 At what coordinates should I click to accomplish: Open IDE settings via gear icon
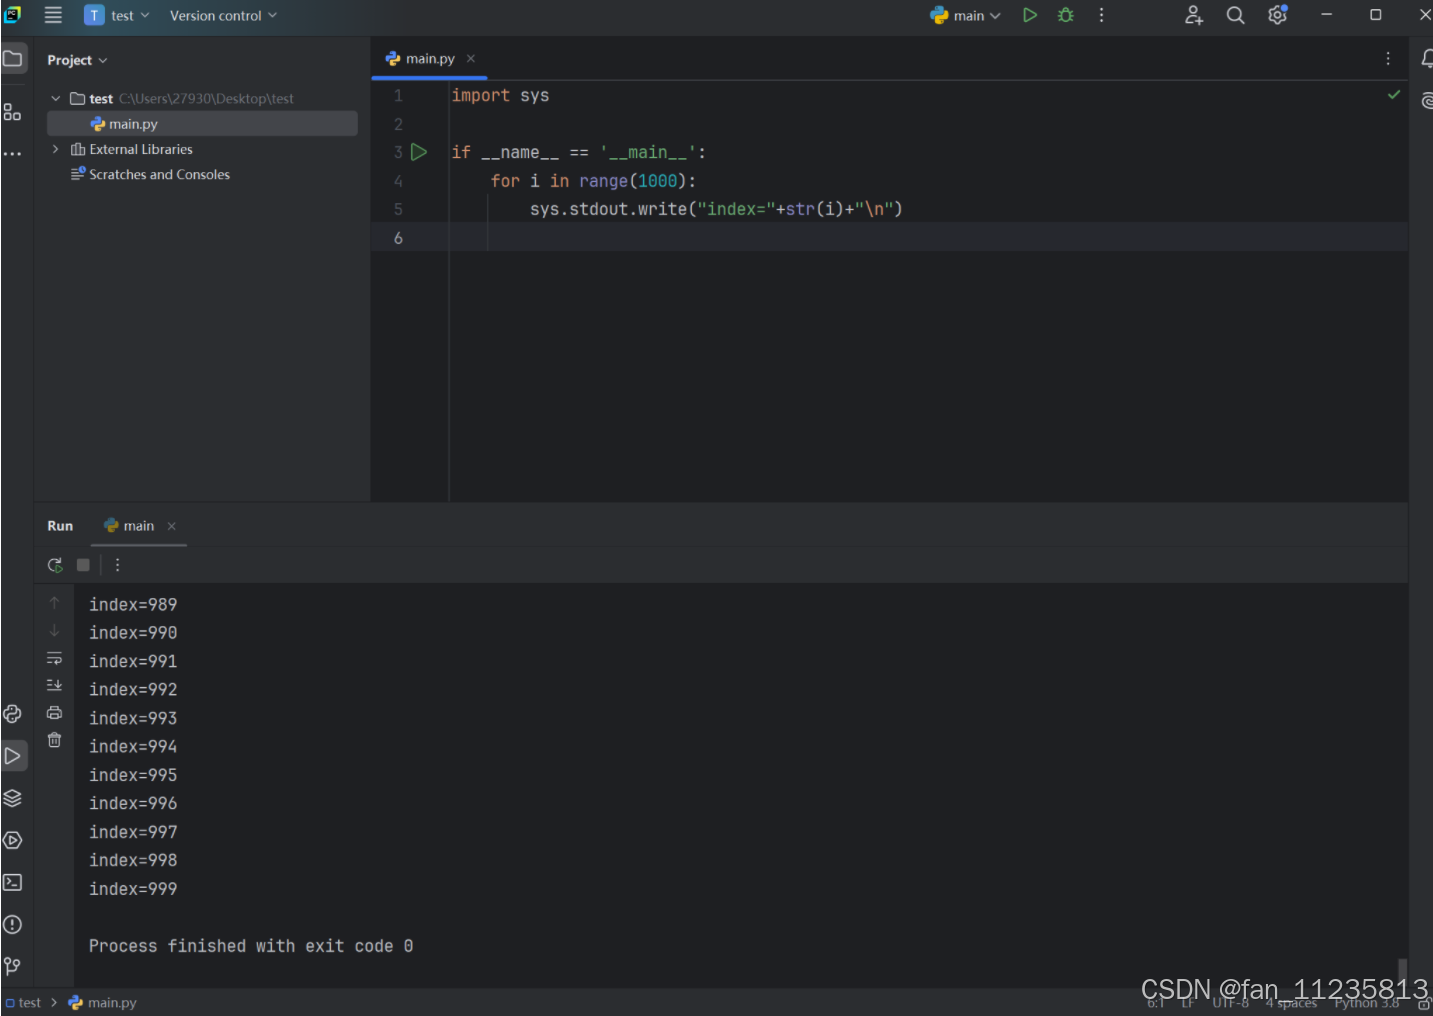coord(1277,15)
